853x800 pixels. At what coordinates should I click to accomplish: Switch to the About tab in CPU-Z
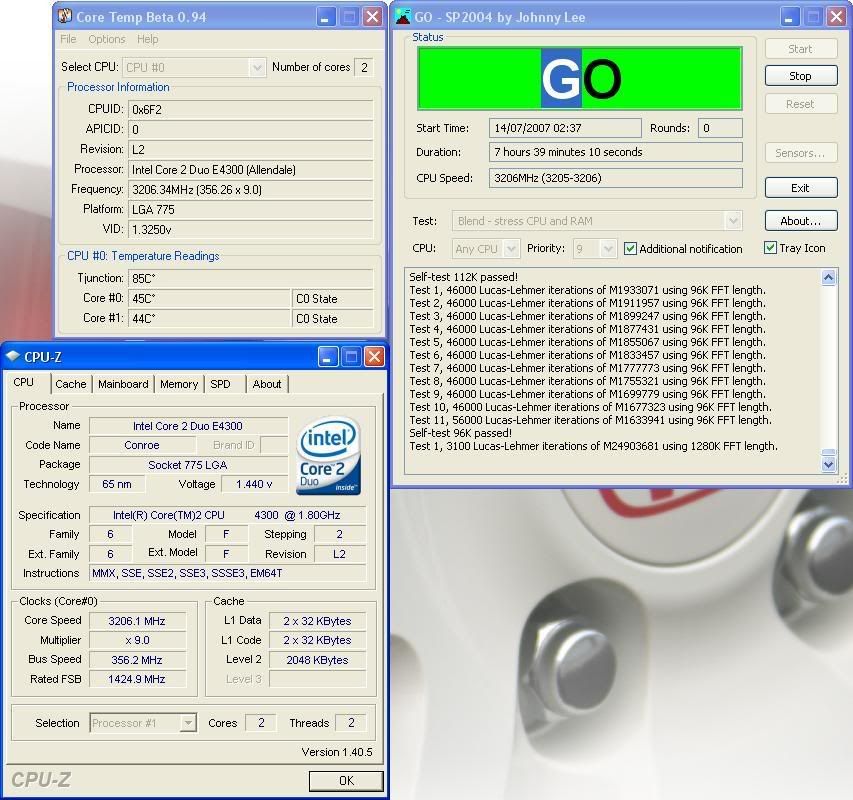click(x=267, y=384)
